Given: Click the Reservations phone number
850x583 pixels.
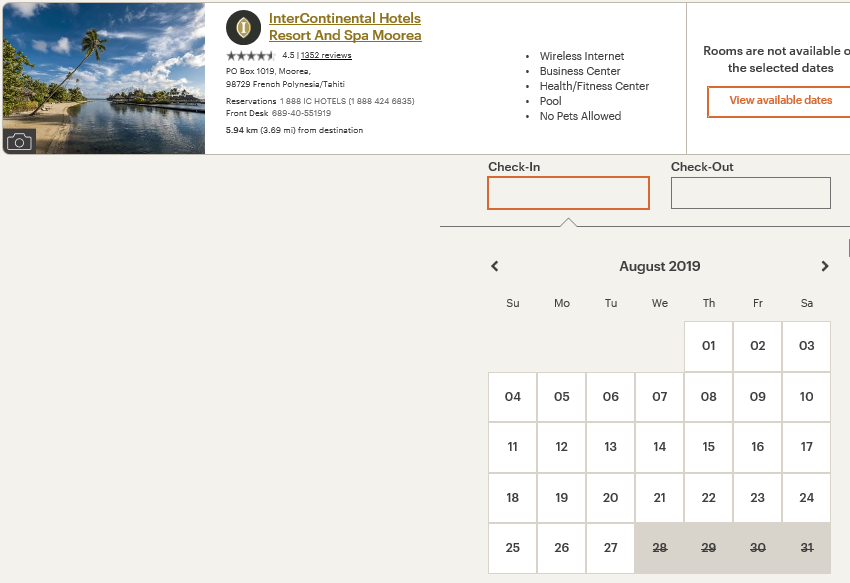Looking at the screenshot, I should (347, 101).
